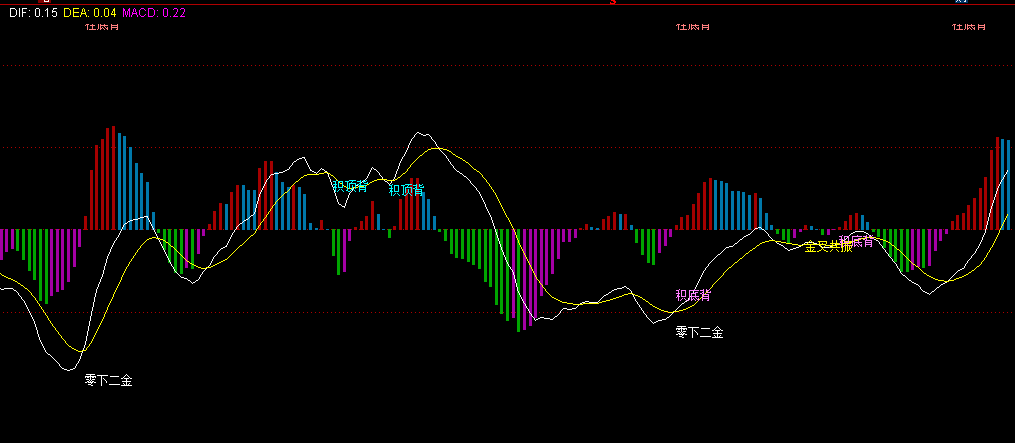Select the cut-off pink label at top center
Viewport: 1015px width, 443px height.
692,25
